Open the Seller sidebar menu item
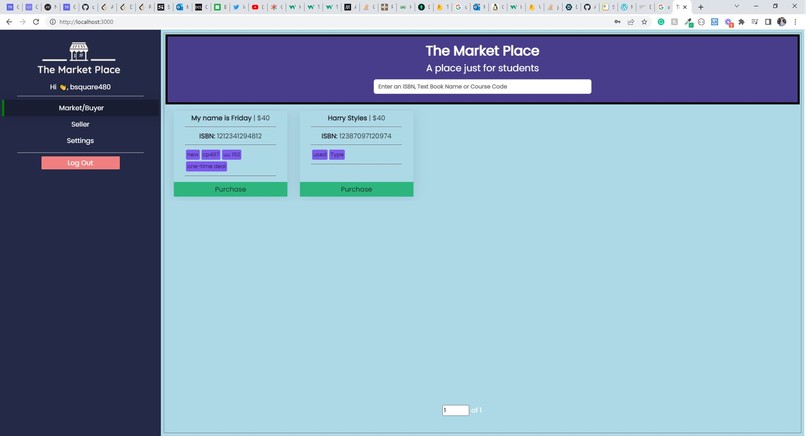806x436 pixels. tap(80, 124)
